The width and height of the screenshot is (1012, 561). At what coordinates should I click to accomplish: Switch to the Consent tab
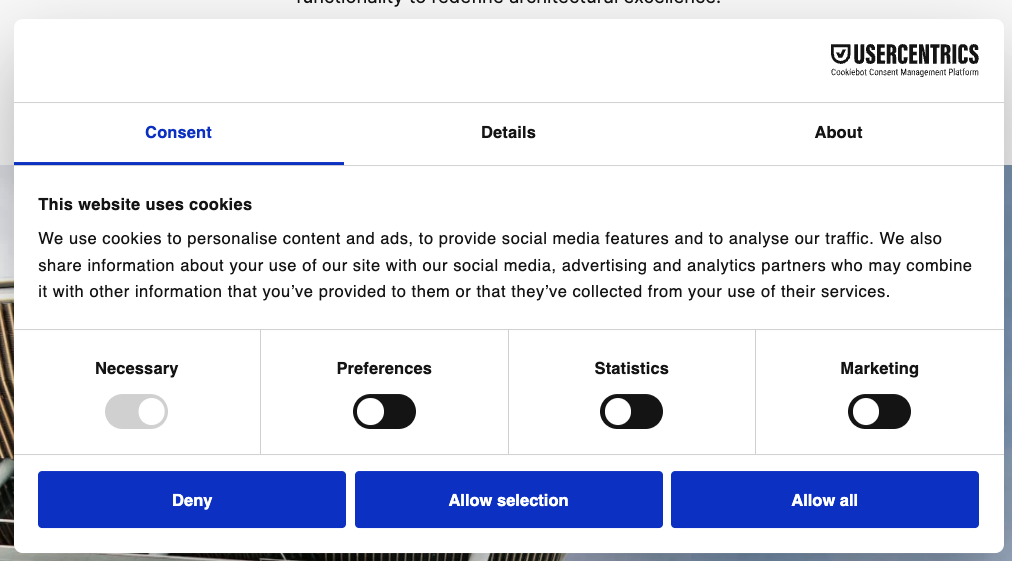[178, 132]
